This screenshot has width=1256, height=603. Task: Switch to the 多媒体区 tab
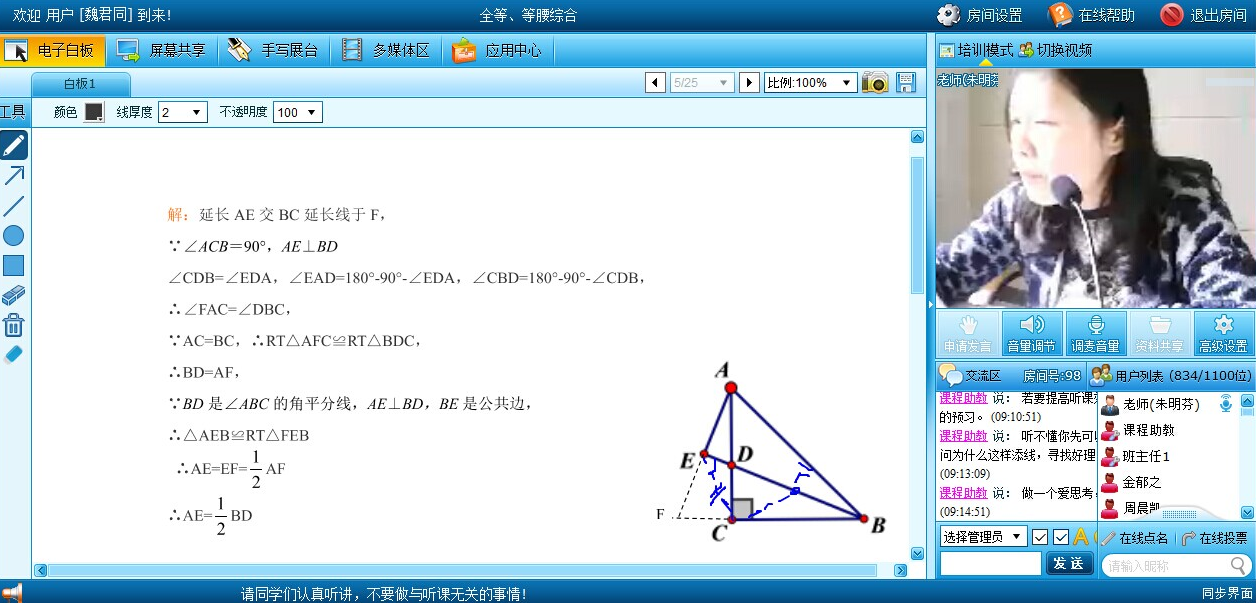[x=384, y=50]
